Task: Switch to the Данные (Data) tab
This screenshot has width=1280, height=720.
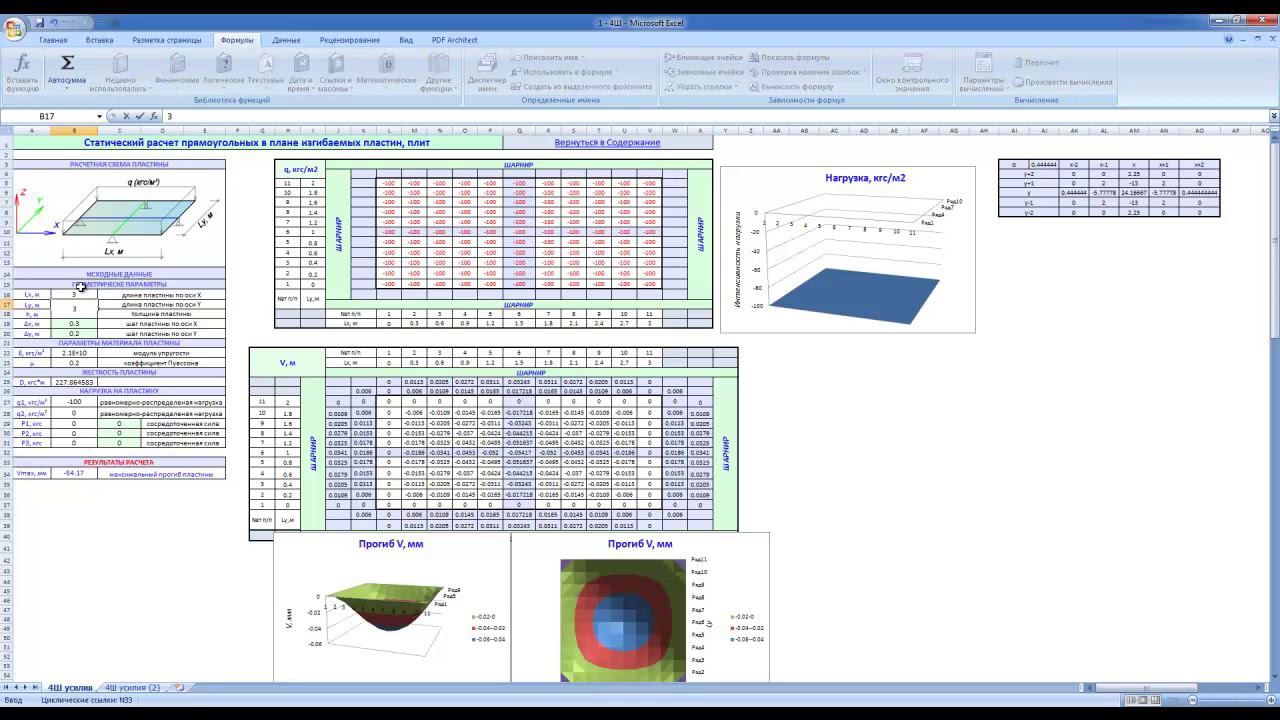Action: (x=286, y=40)
